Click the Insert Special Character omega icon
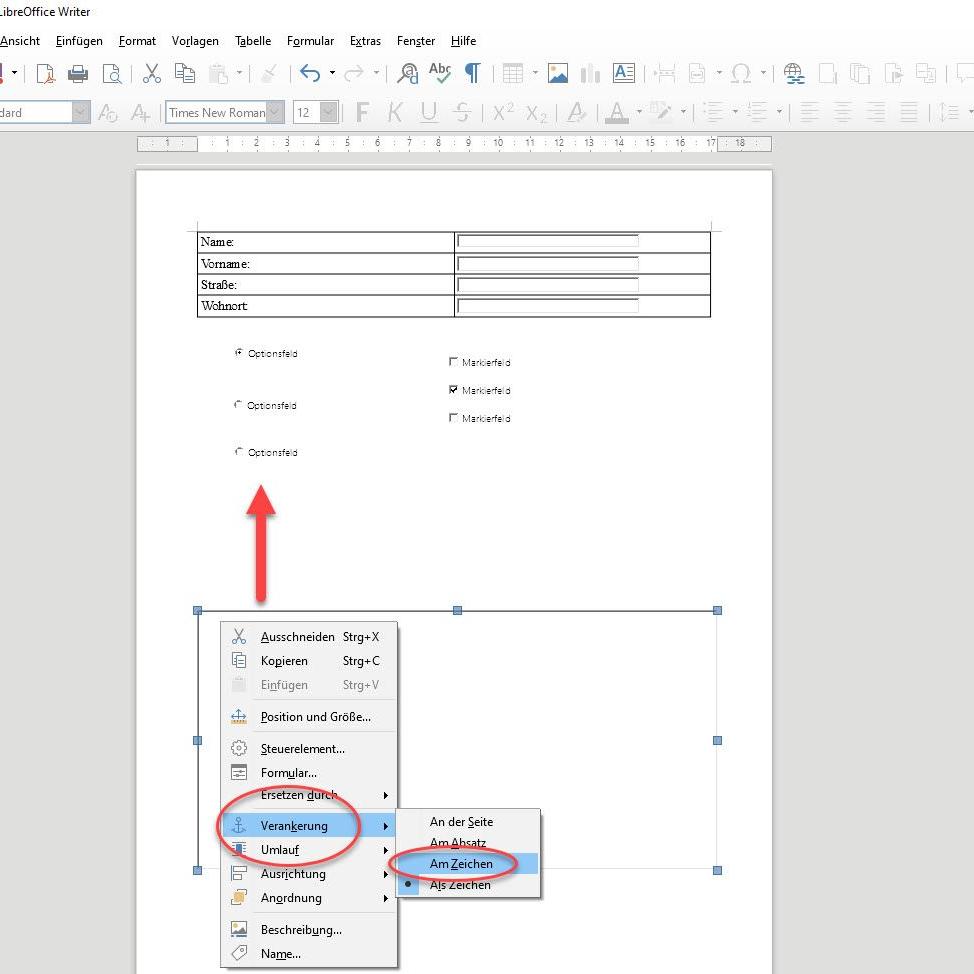Screen dimensions: 974x974 tap(741, 73)
